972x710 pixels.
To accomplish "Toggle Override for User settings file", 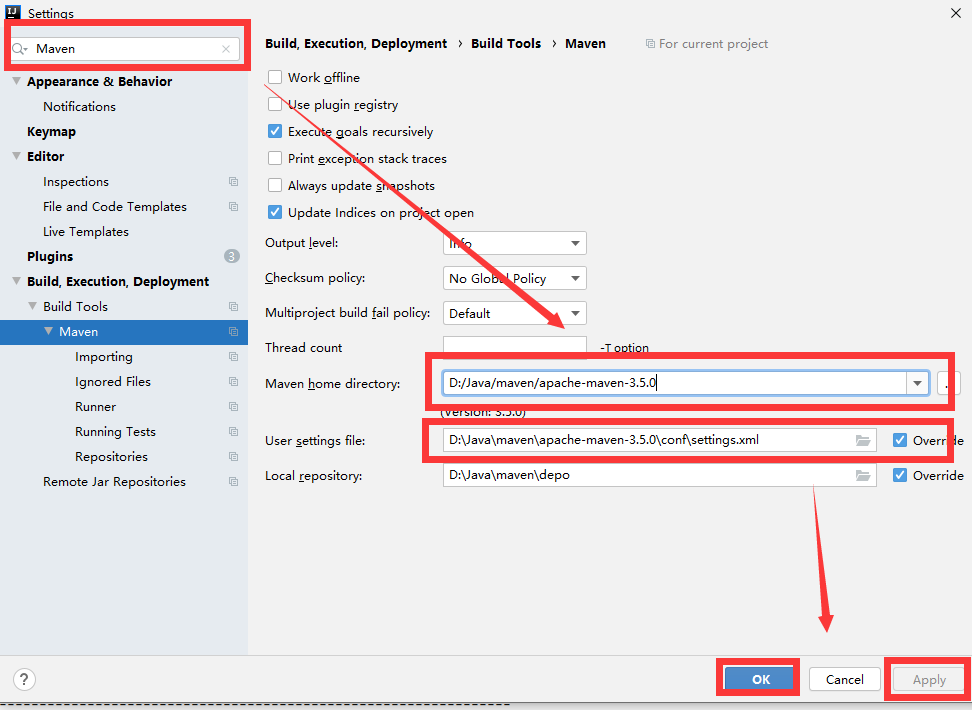I will coord(899,440).
